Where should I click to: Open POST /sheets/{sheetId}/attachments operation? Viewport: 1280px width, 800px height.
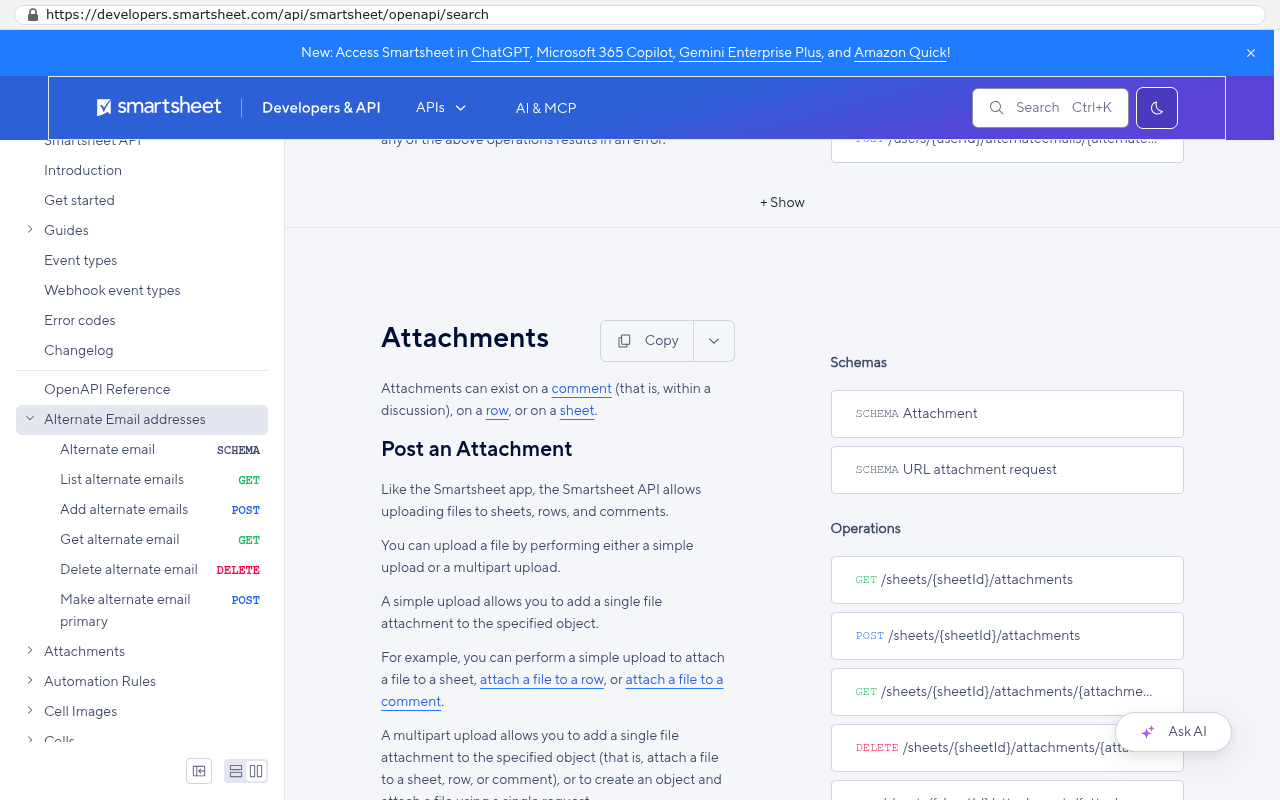pos(1007,636)
